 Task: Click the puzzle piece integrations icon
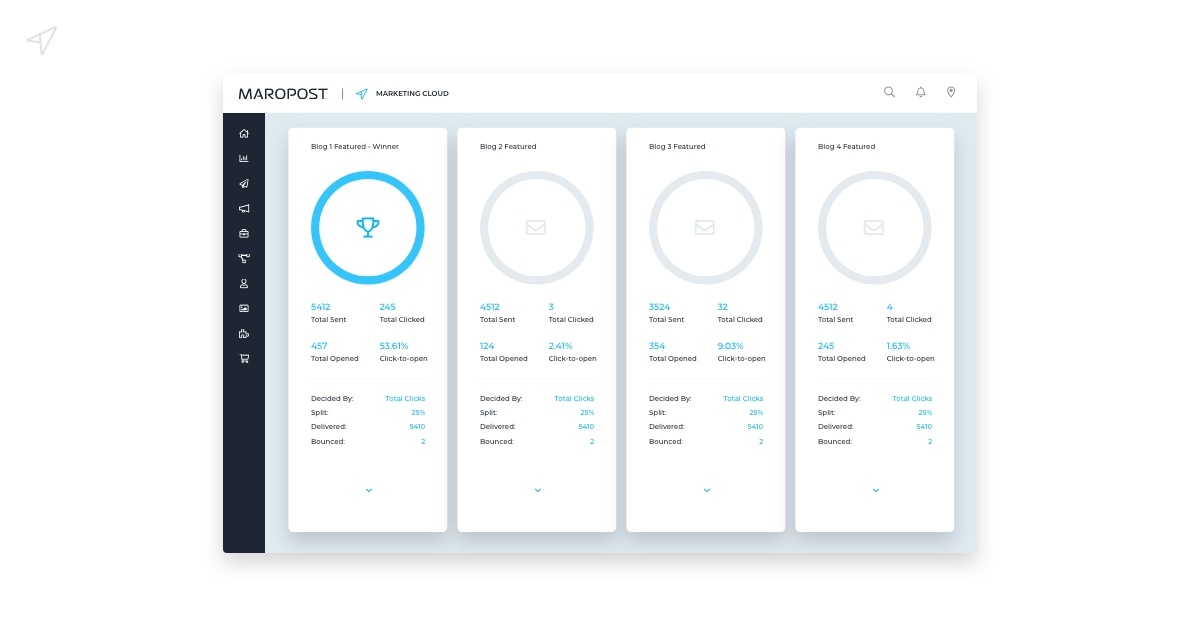(244, 334)
